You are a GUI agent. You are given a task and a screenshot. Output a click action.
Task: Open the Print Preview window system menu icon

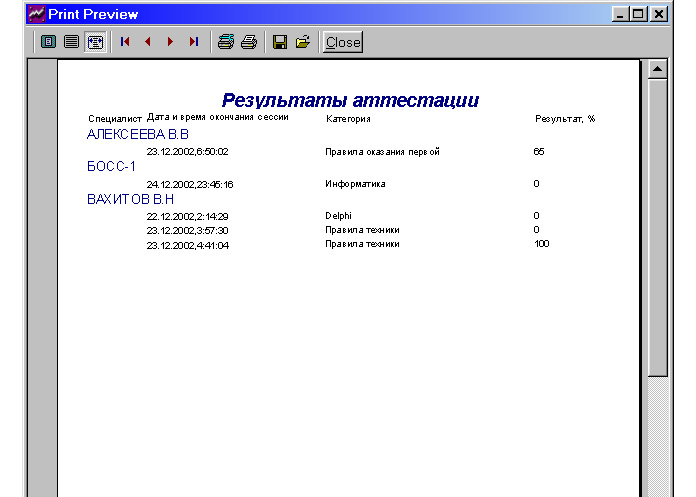coord(36,14)
